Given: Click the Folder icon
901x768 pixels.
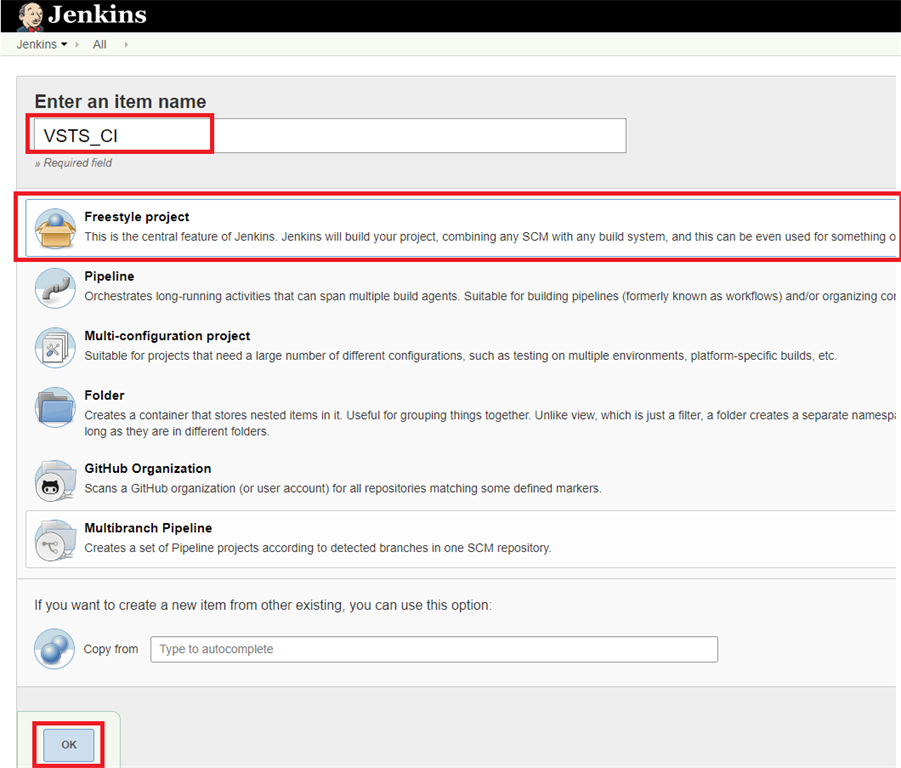Looking at the screenshot, I should 55,407.
